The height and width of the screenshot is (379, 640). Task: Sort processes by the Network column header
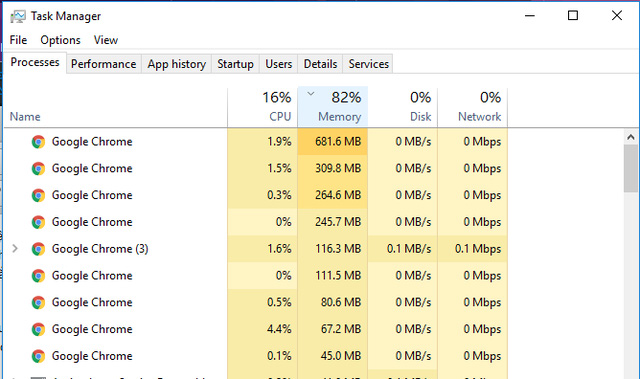(473, 107)
